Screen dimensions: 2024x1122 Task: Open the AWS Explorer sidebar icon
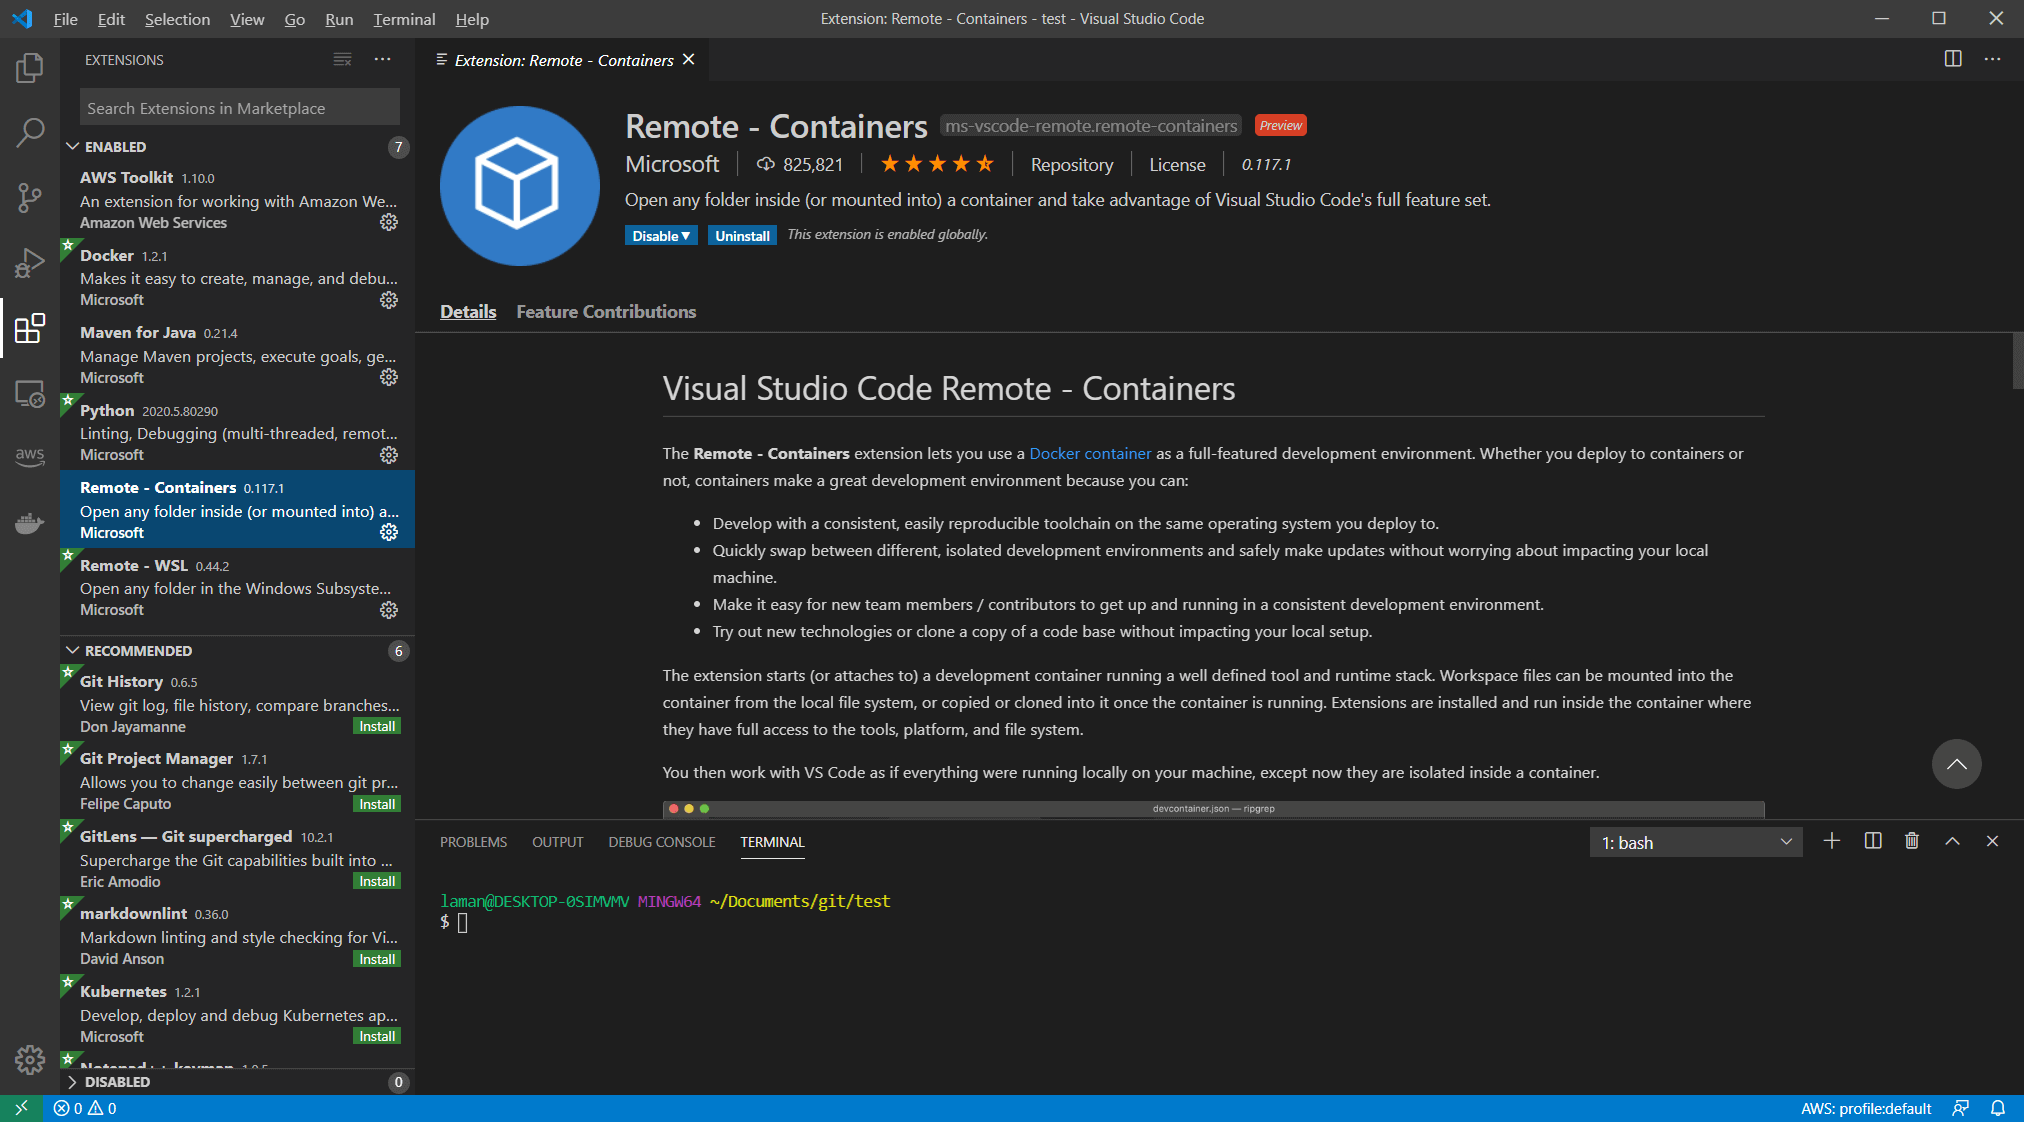[30, 456]
